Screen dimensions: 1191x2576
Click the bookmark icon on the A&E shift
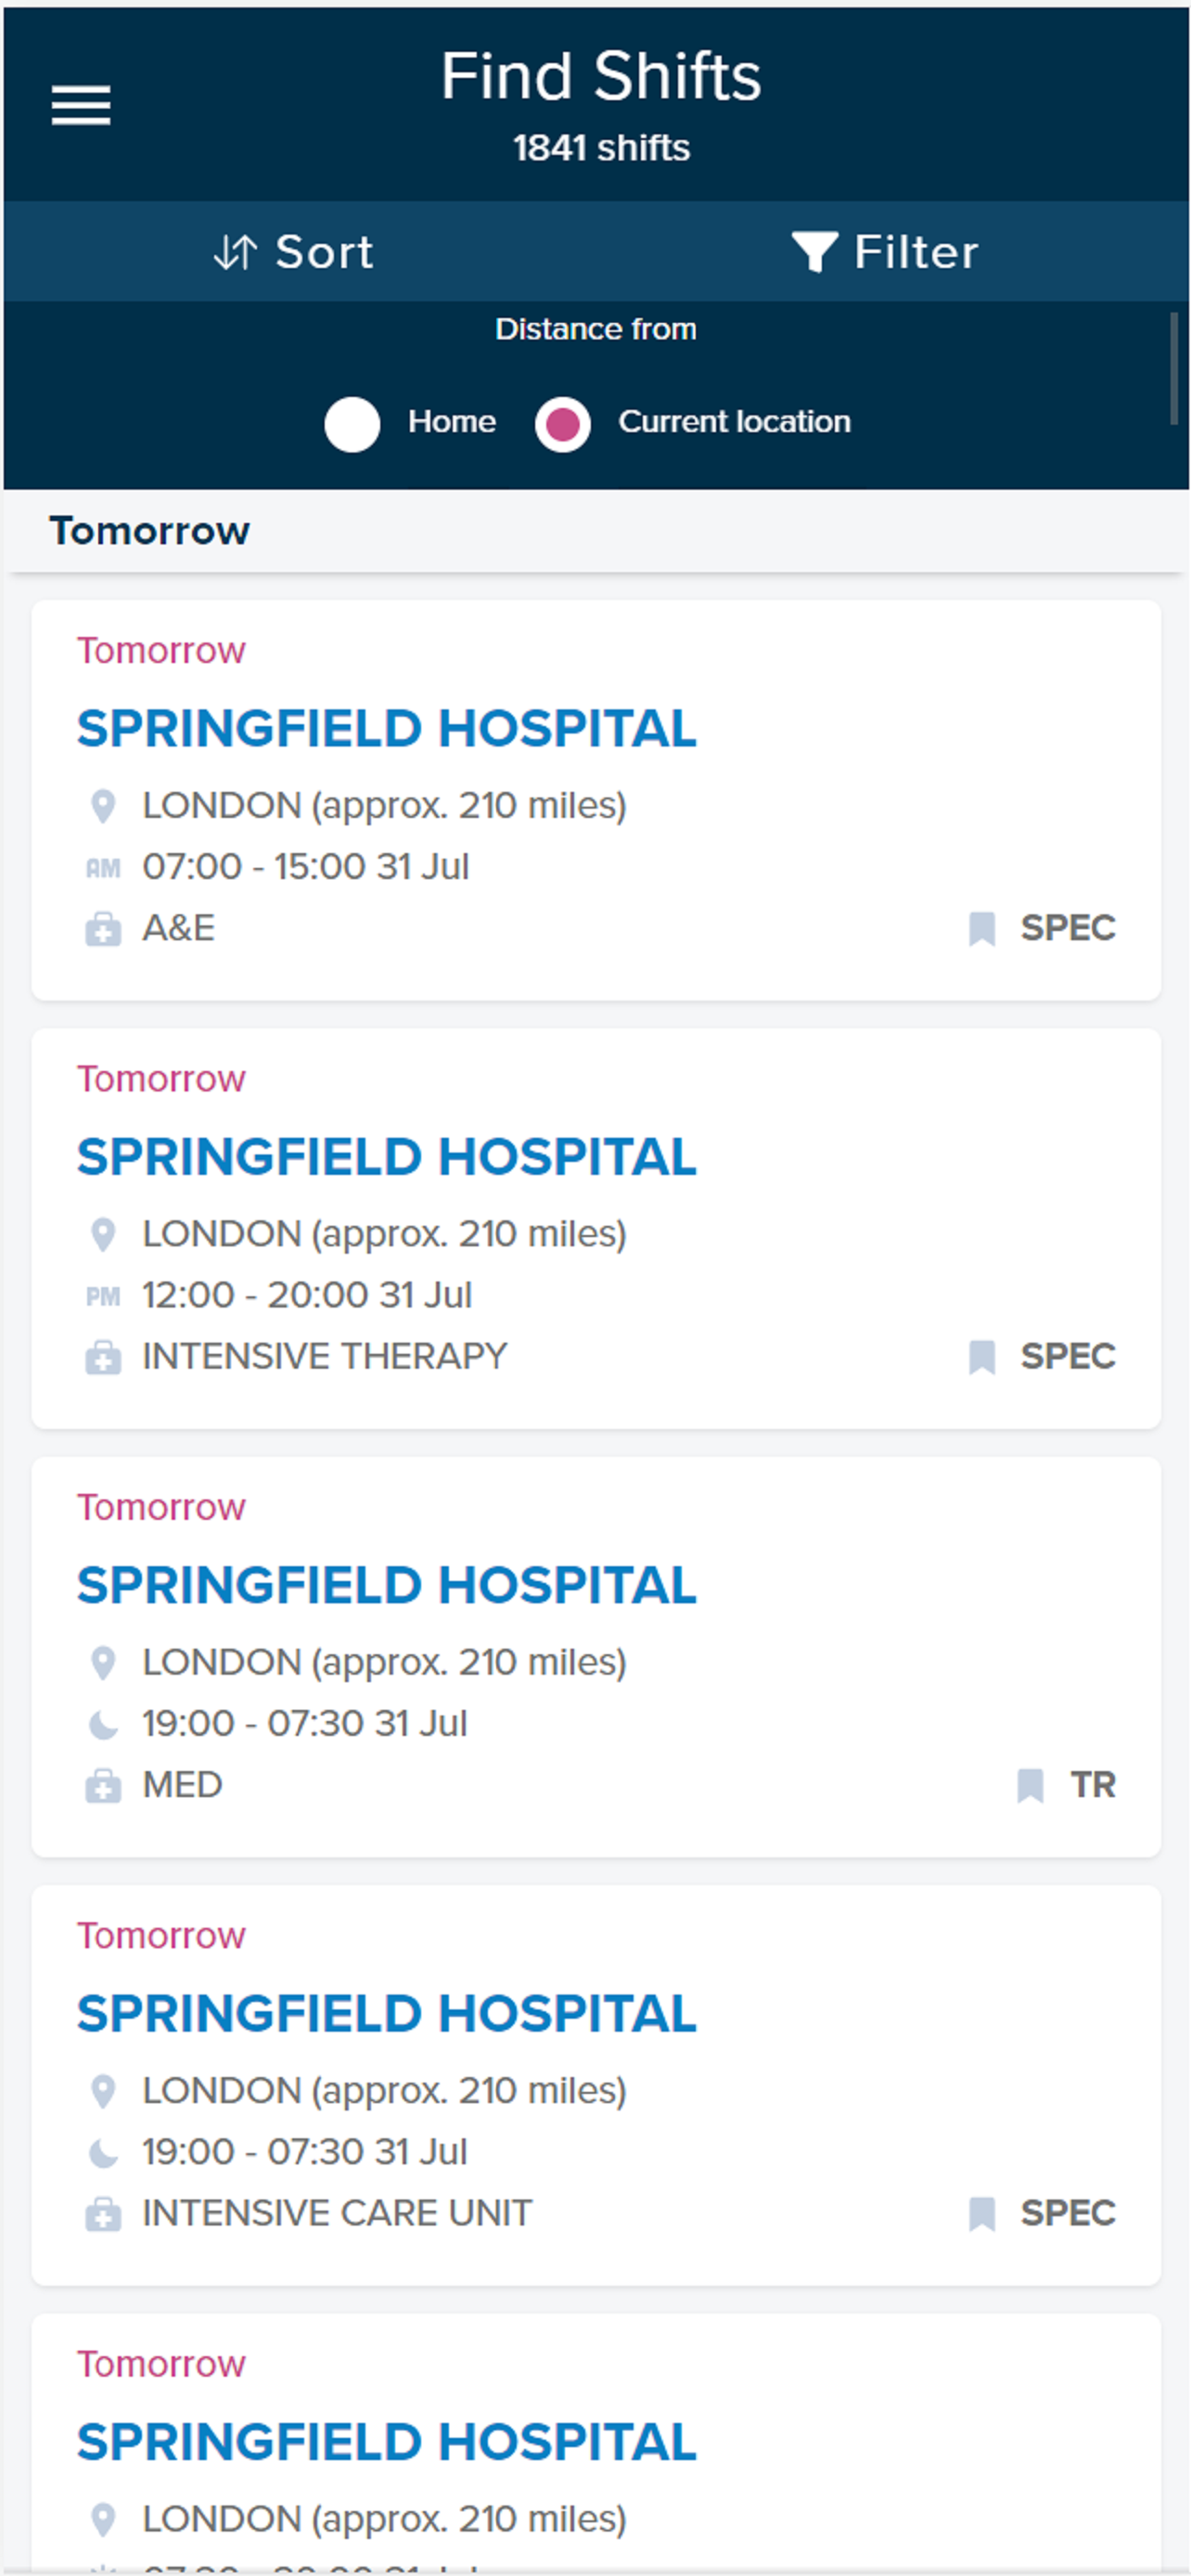point(982,928)
